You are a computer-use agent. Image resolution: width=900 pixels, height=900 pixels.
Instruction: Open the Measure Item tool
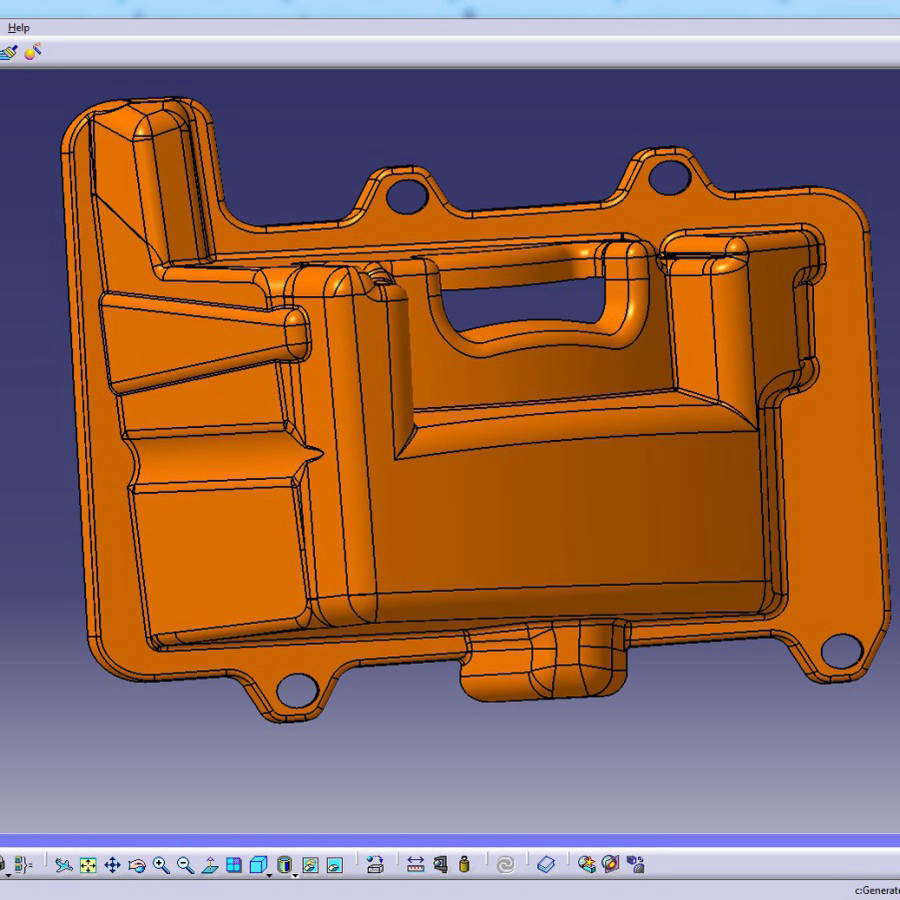pos(440,865)
